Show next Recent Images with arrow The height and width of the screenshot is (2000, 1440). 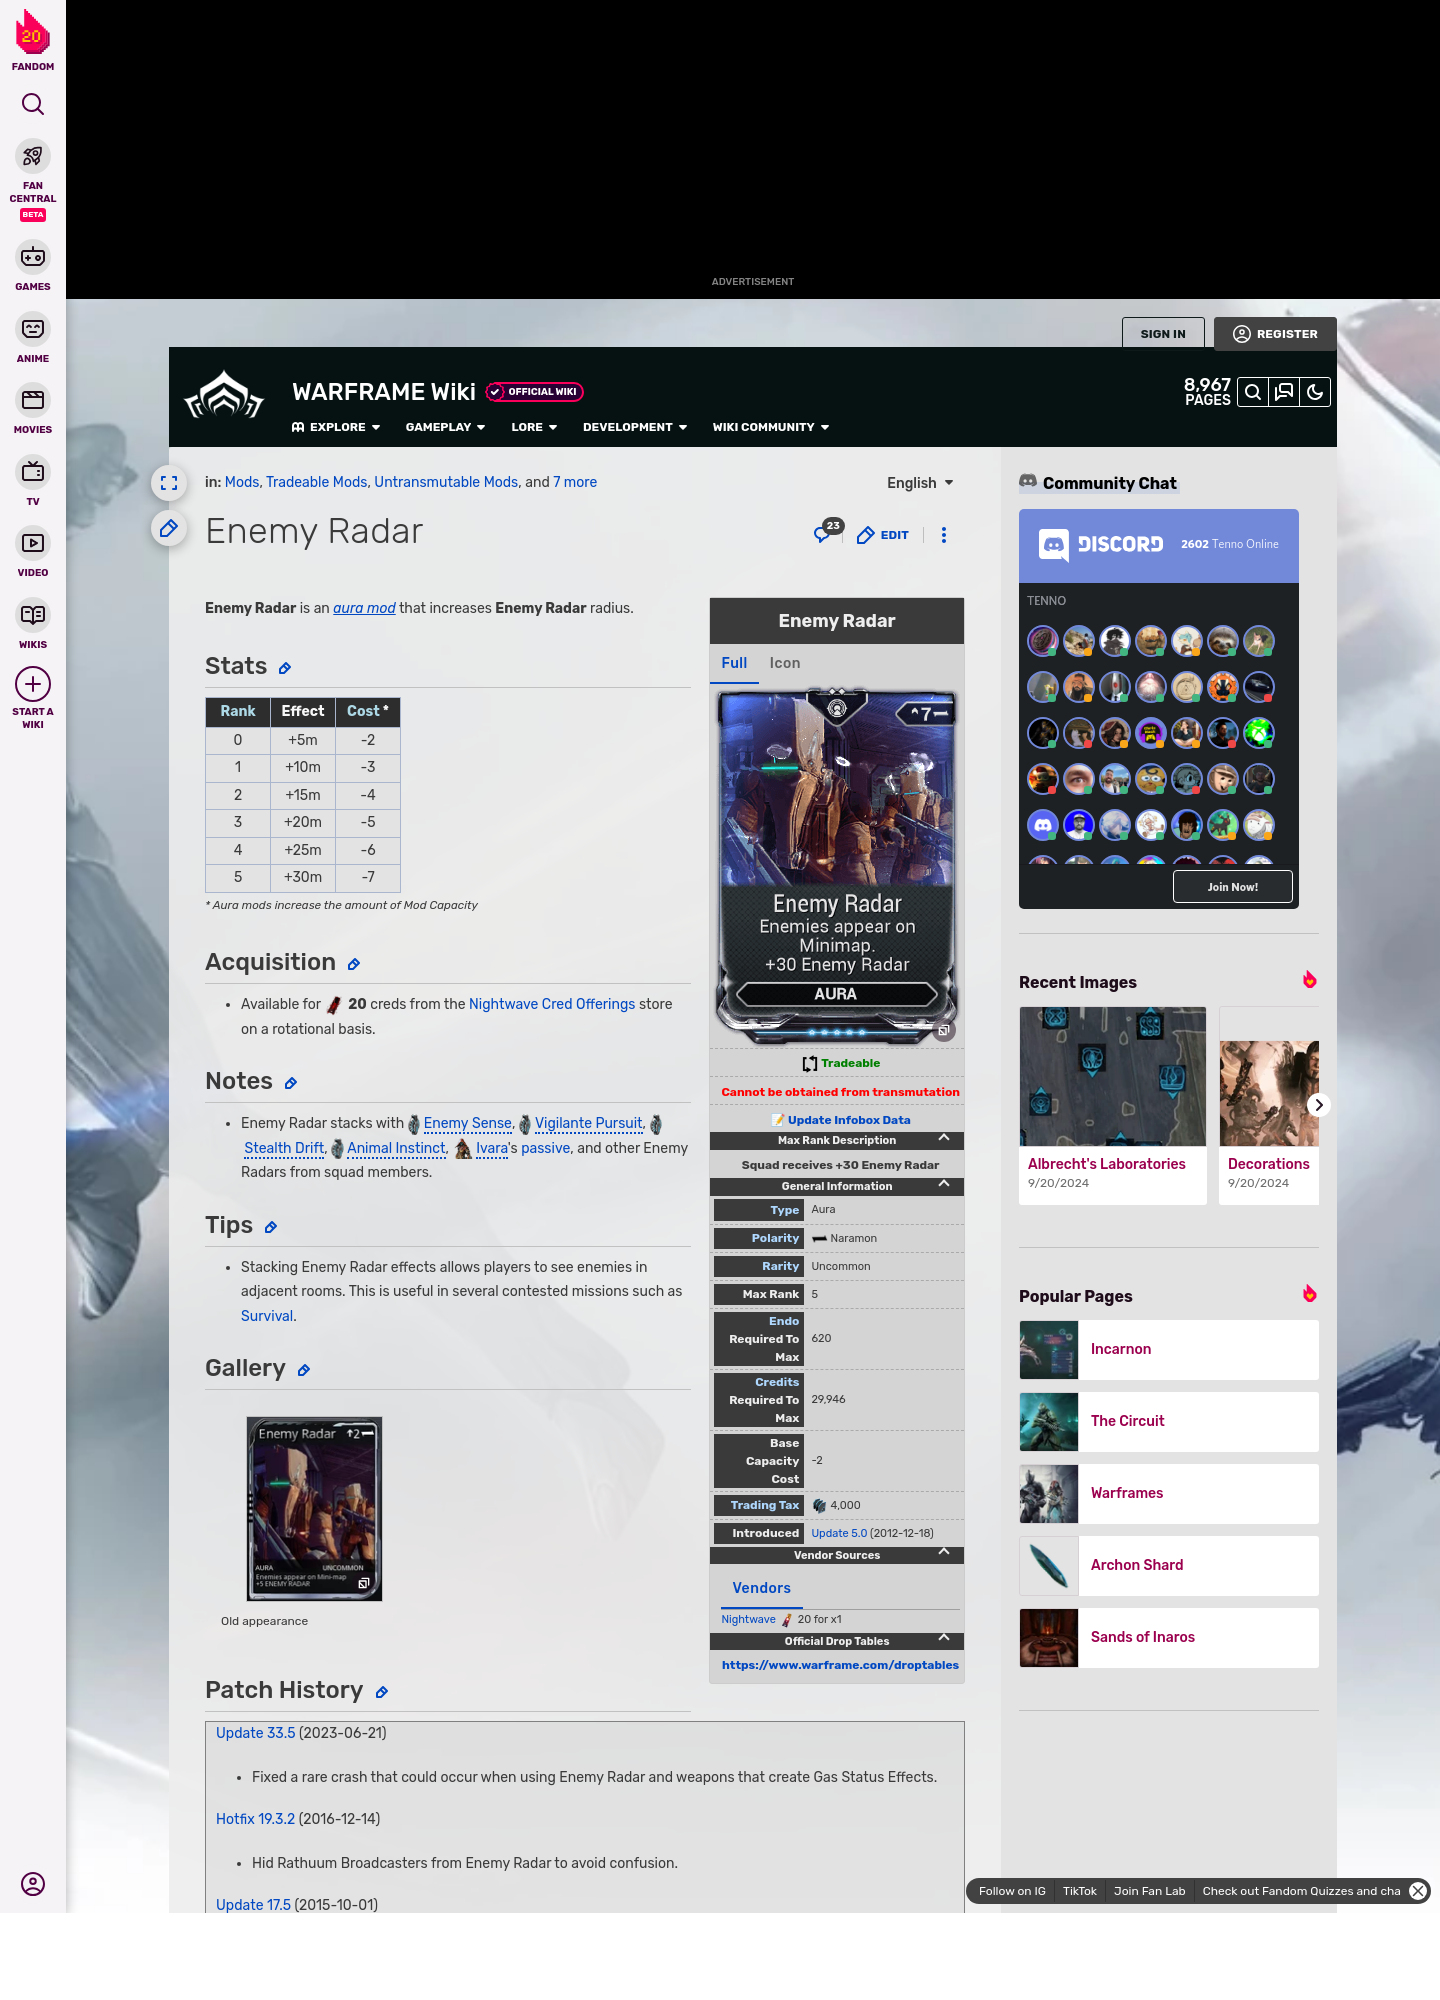coord(1319,1105)
